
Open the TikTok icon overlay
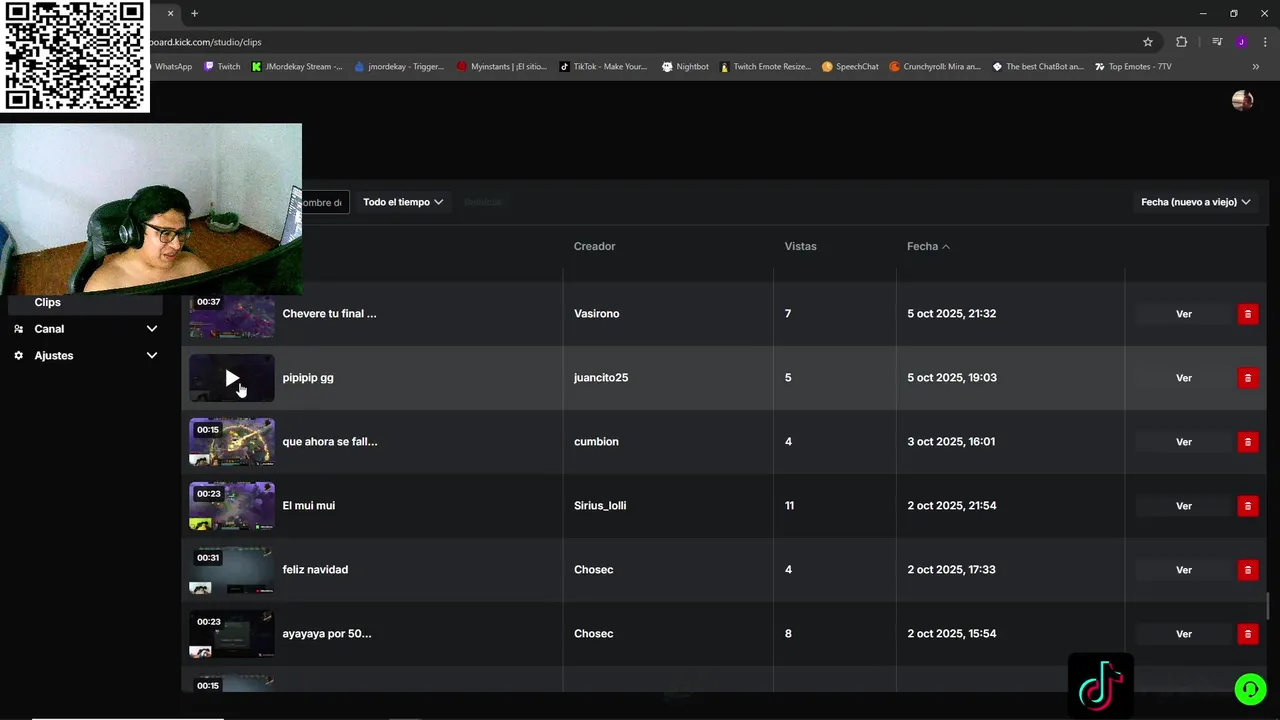click(x=1100, y=686)
